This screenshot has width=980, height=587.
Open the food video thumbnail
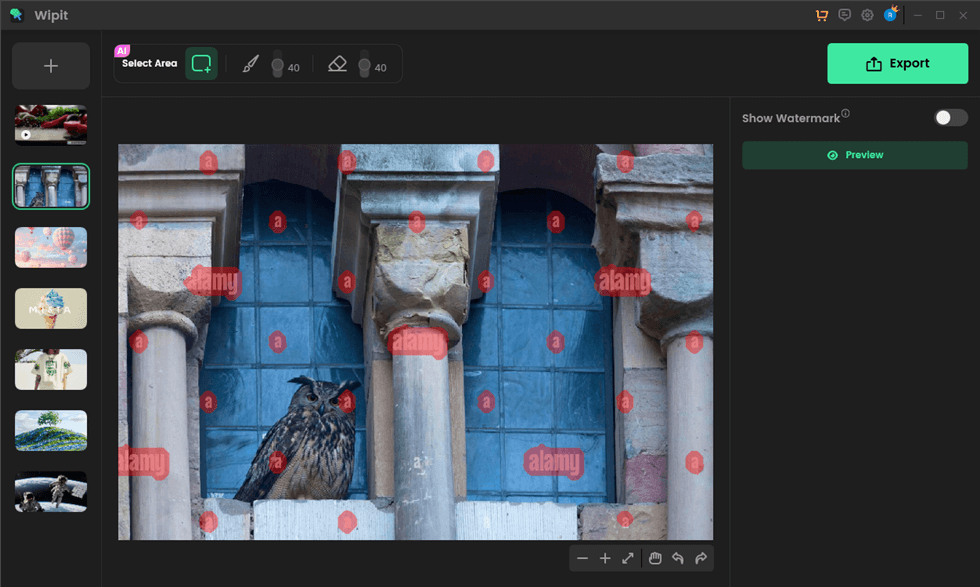(51, 125)
